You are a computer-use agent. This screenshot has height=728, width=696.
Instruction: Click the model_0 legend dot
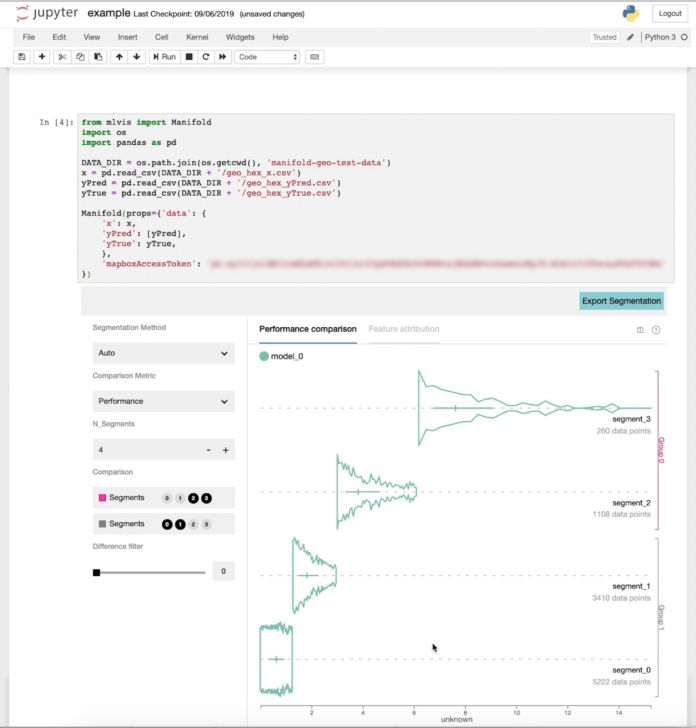tap(264, 356)
